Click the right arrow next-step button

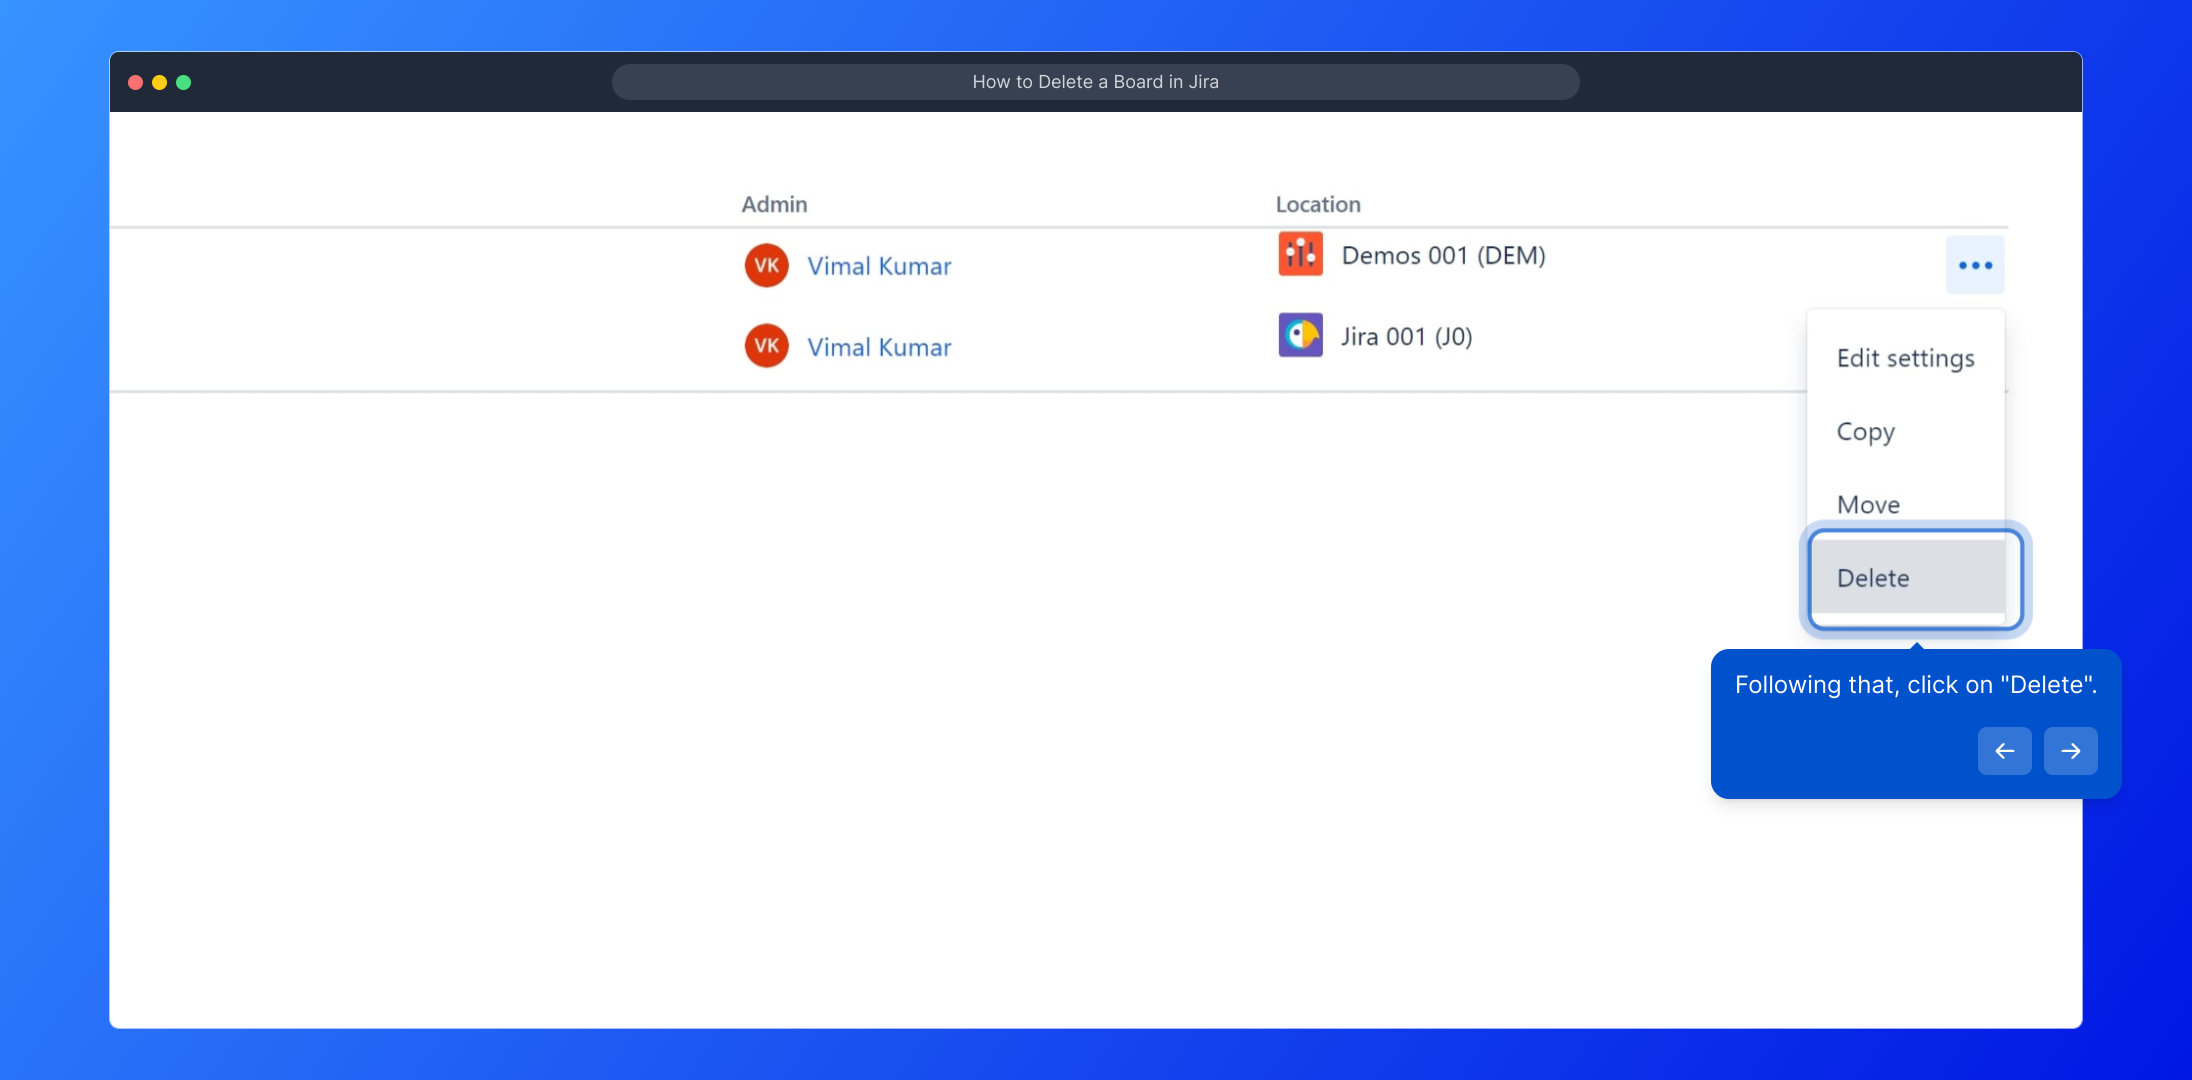pyautogui.click(x=2070, y=751)
